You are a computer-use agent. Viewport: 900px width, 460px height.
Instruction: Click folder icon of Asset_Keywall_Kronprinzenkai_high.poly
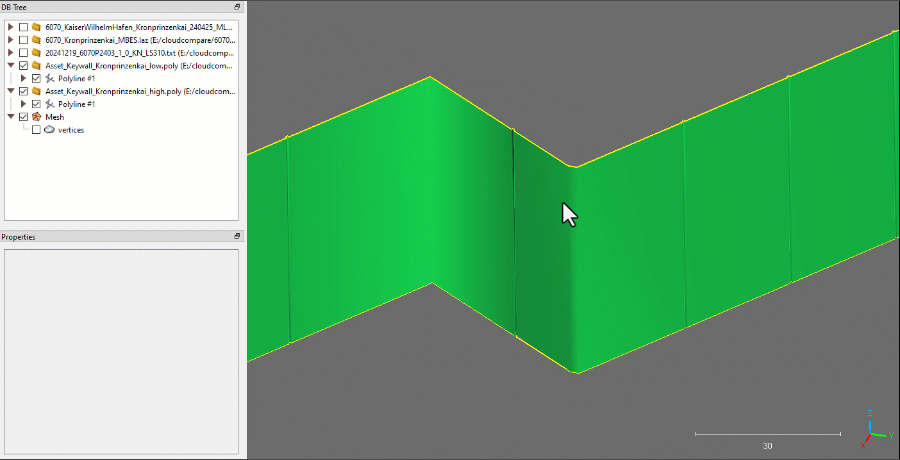[x=37, y=91]
